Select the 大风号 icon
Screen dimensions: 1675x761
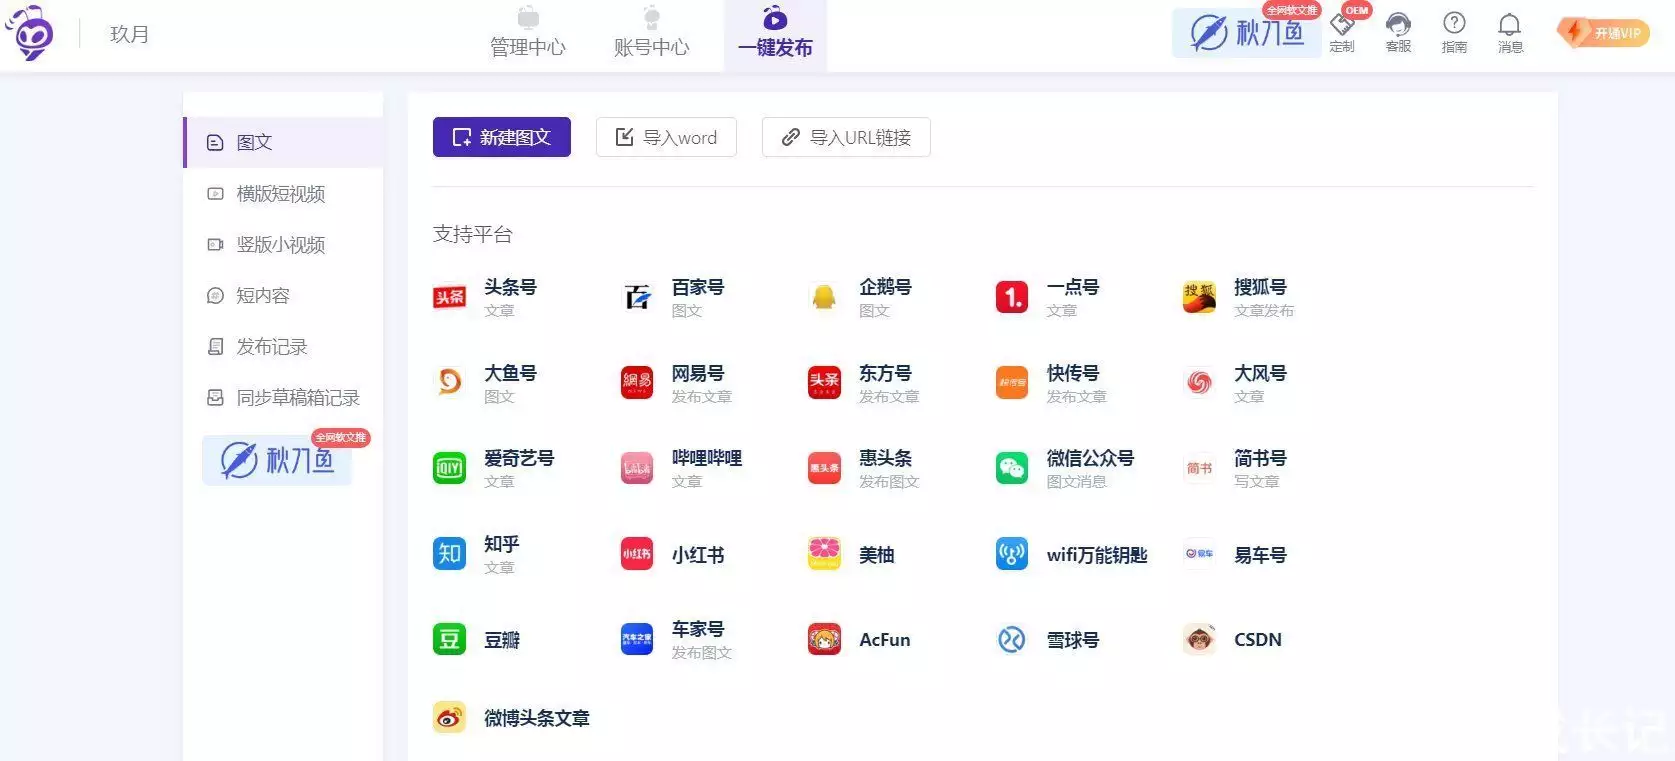1199,382
